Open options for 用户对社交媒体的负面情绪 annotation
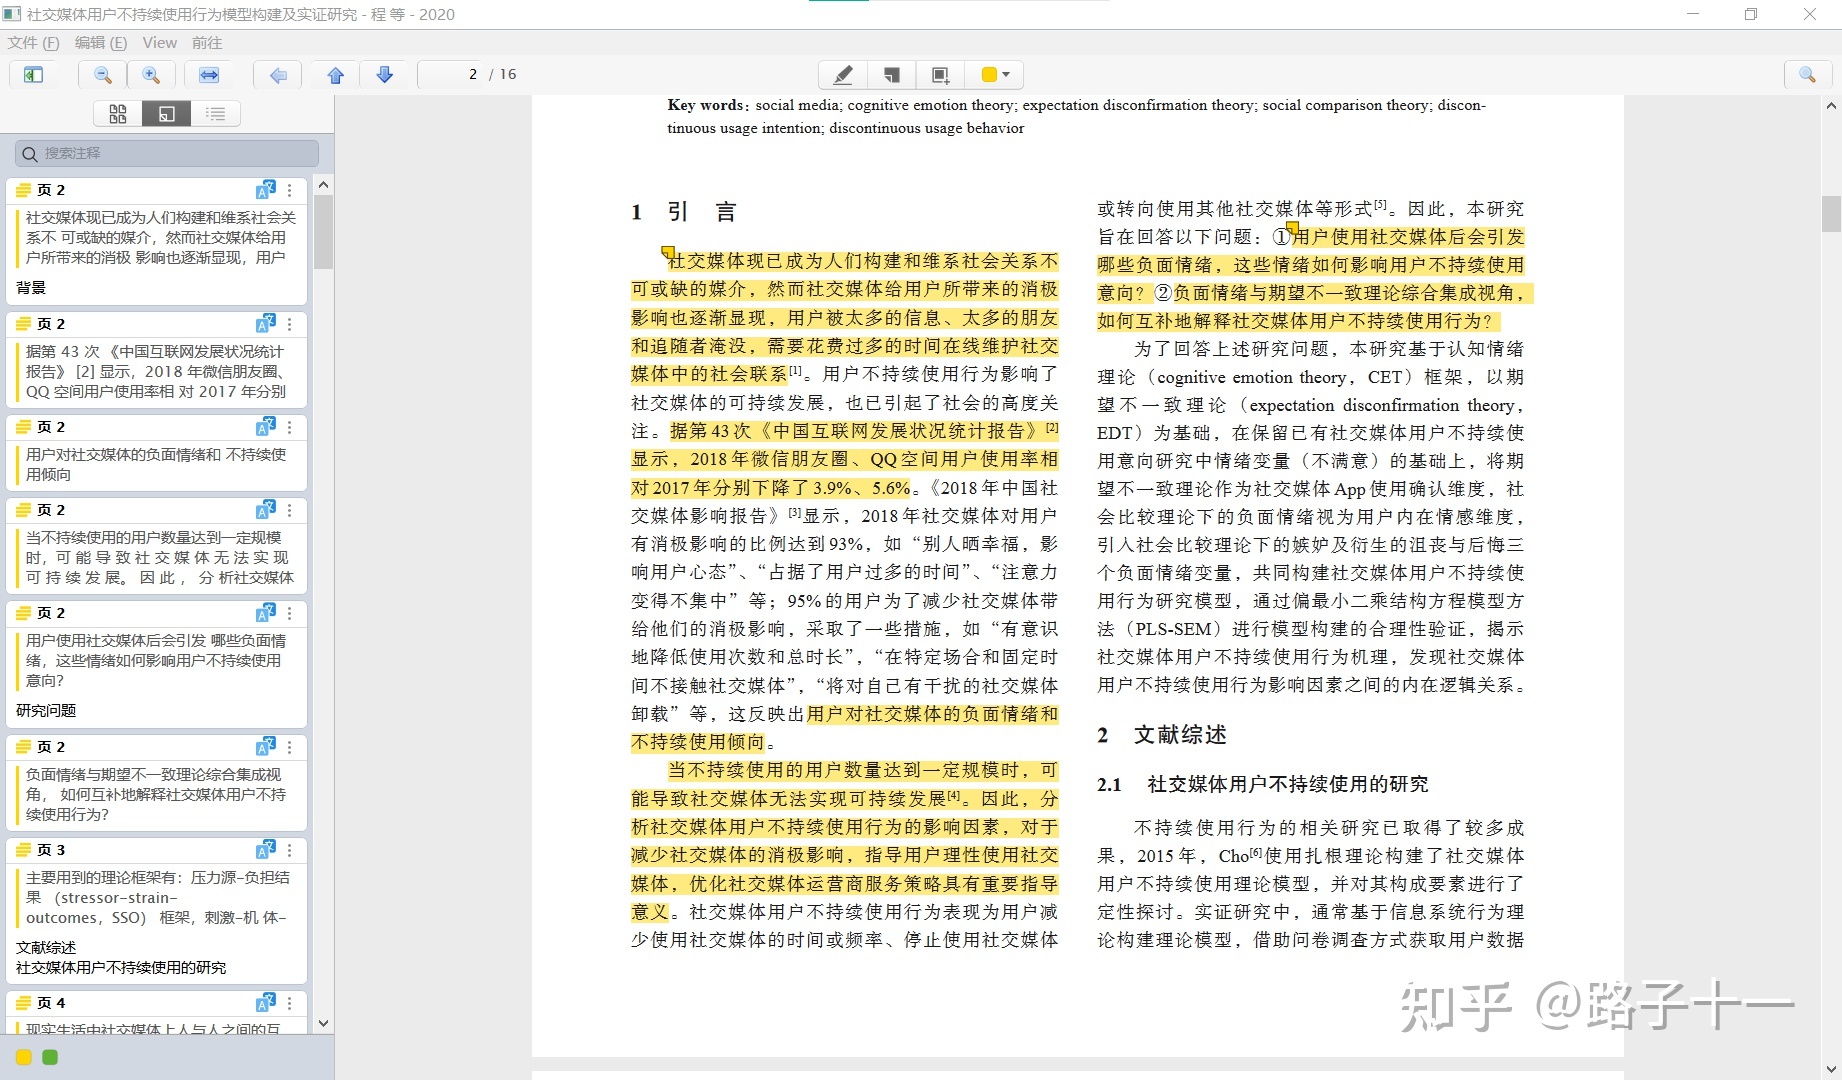Screen dimensions: 1842x1080 click(x=290, y=427)
